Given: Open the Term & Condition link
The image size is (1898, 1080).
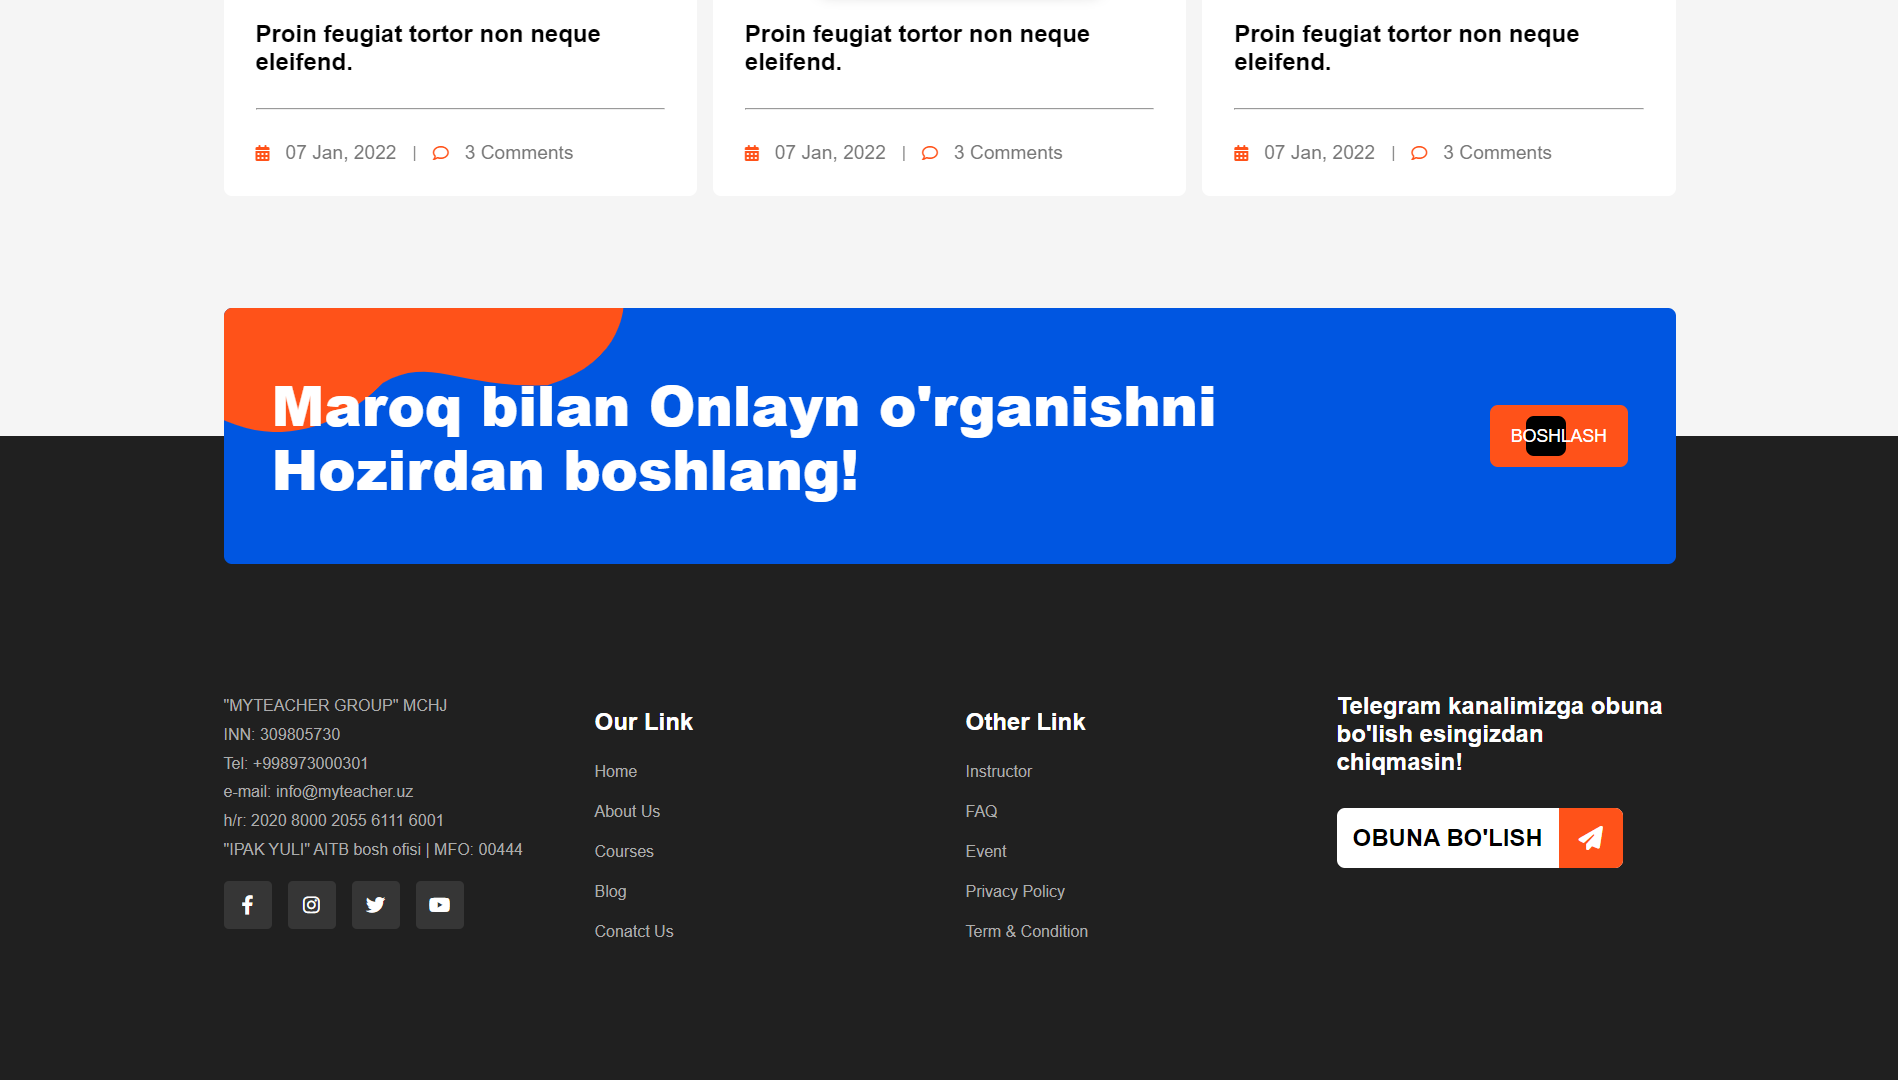Looking at the screenshot, I should pos(1027,931).
